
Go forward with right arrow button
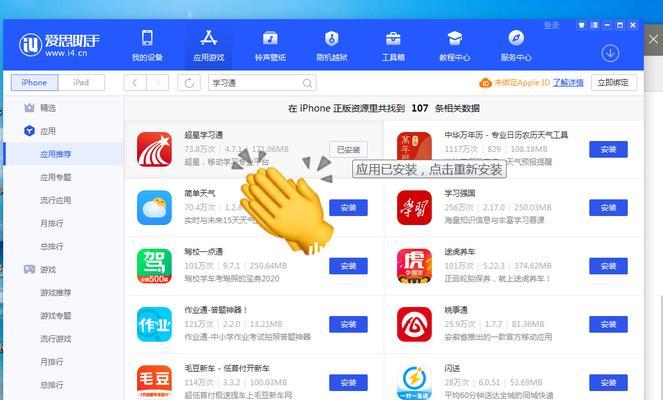tap(158, 83)
